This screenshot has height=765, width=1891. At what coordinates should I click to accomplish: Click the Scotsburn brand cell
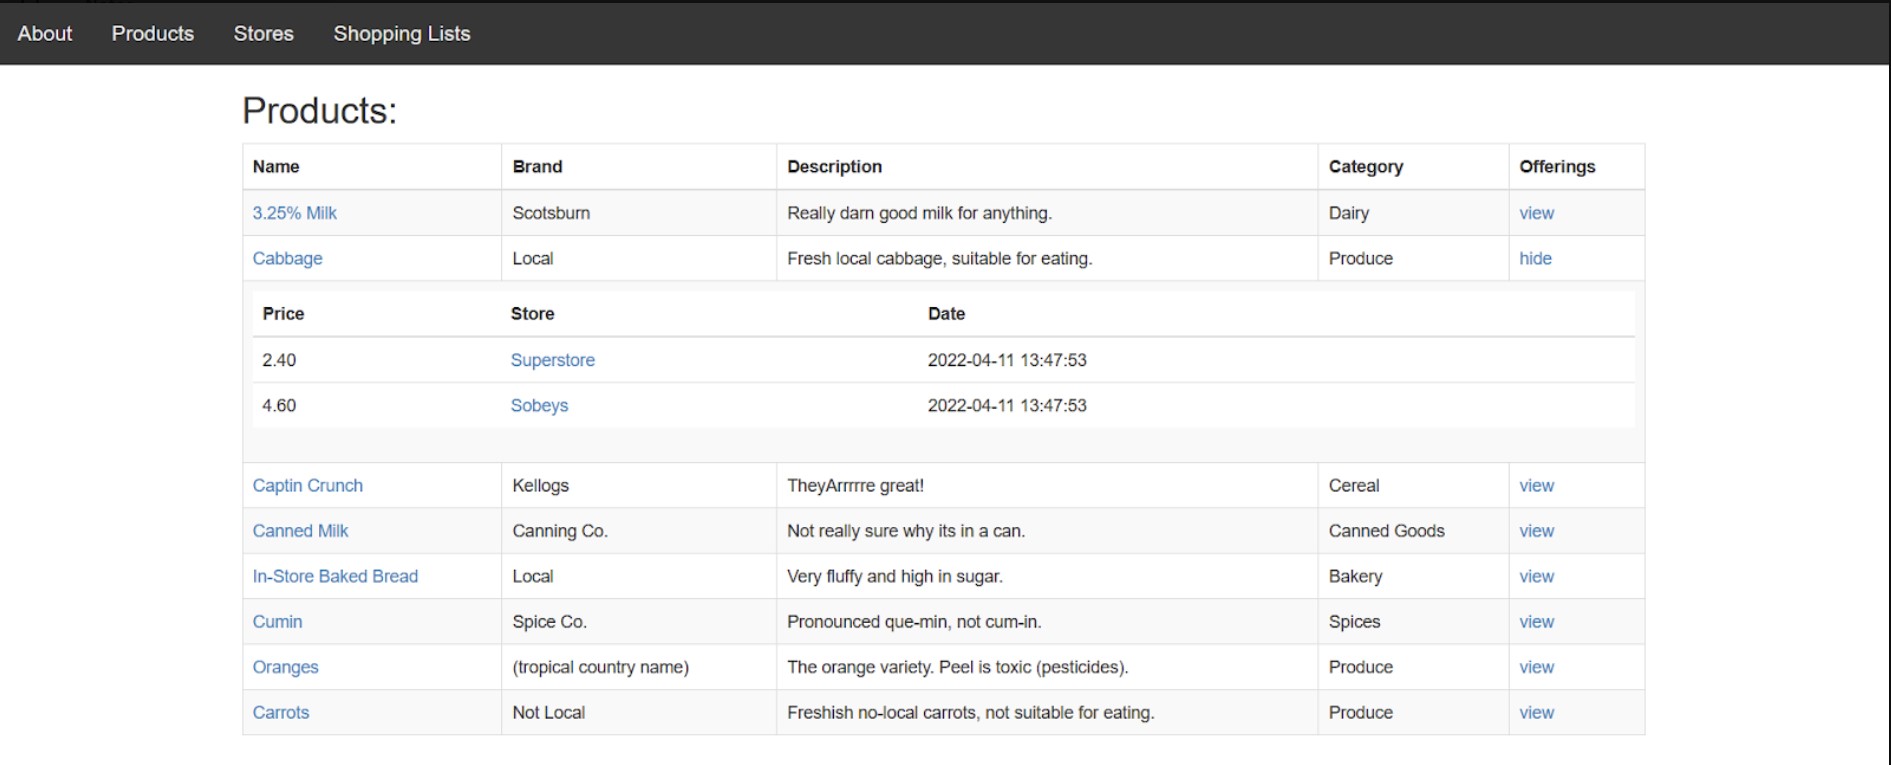tap(639, 213)
